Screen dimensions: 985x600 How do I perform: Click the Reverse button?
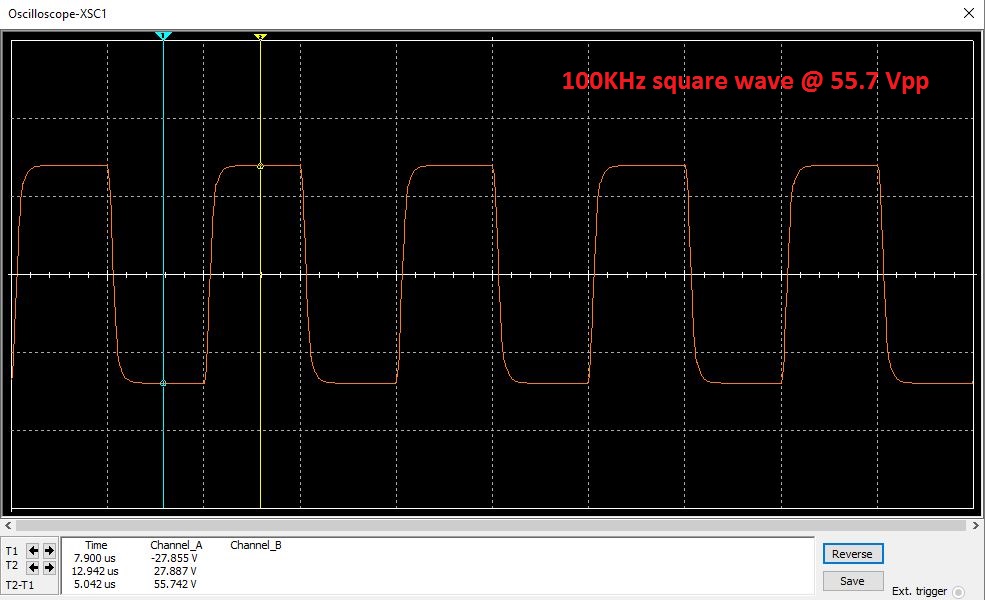[x=852, y=554]
